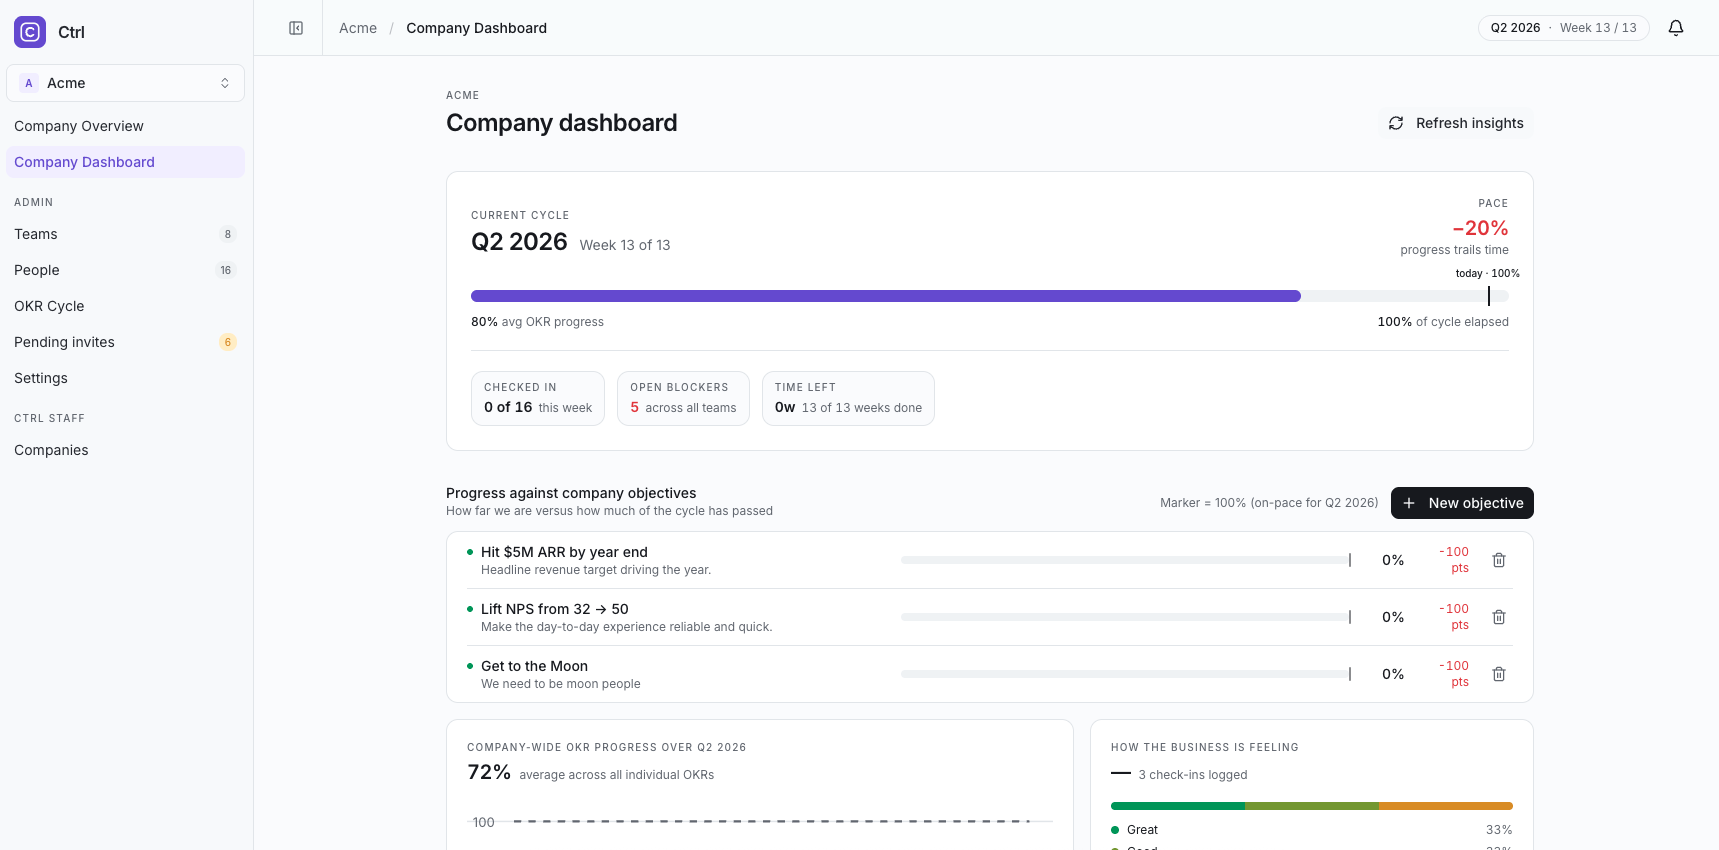1719x850 pixels.
Task: Click the People count badge 16
Action: tap(226, 270)
